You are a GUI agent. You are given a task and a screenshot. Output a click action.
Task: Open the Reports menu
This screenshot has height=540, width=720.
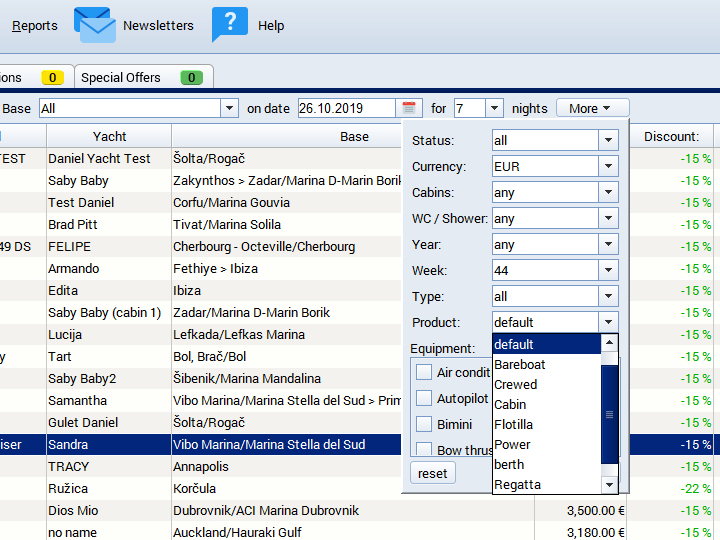[x=35, y=26]
